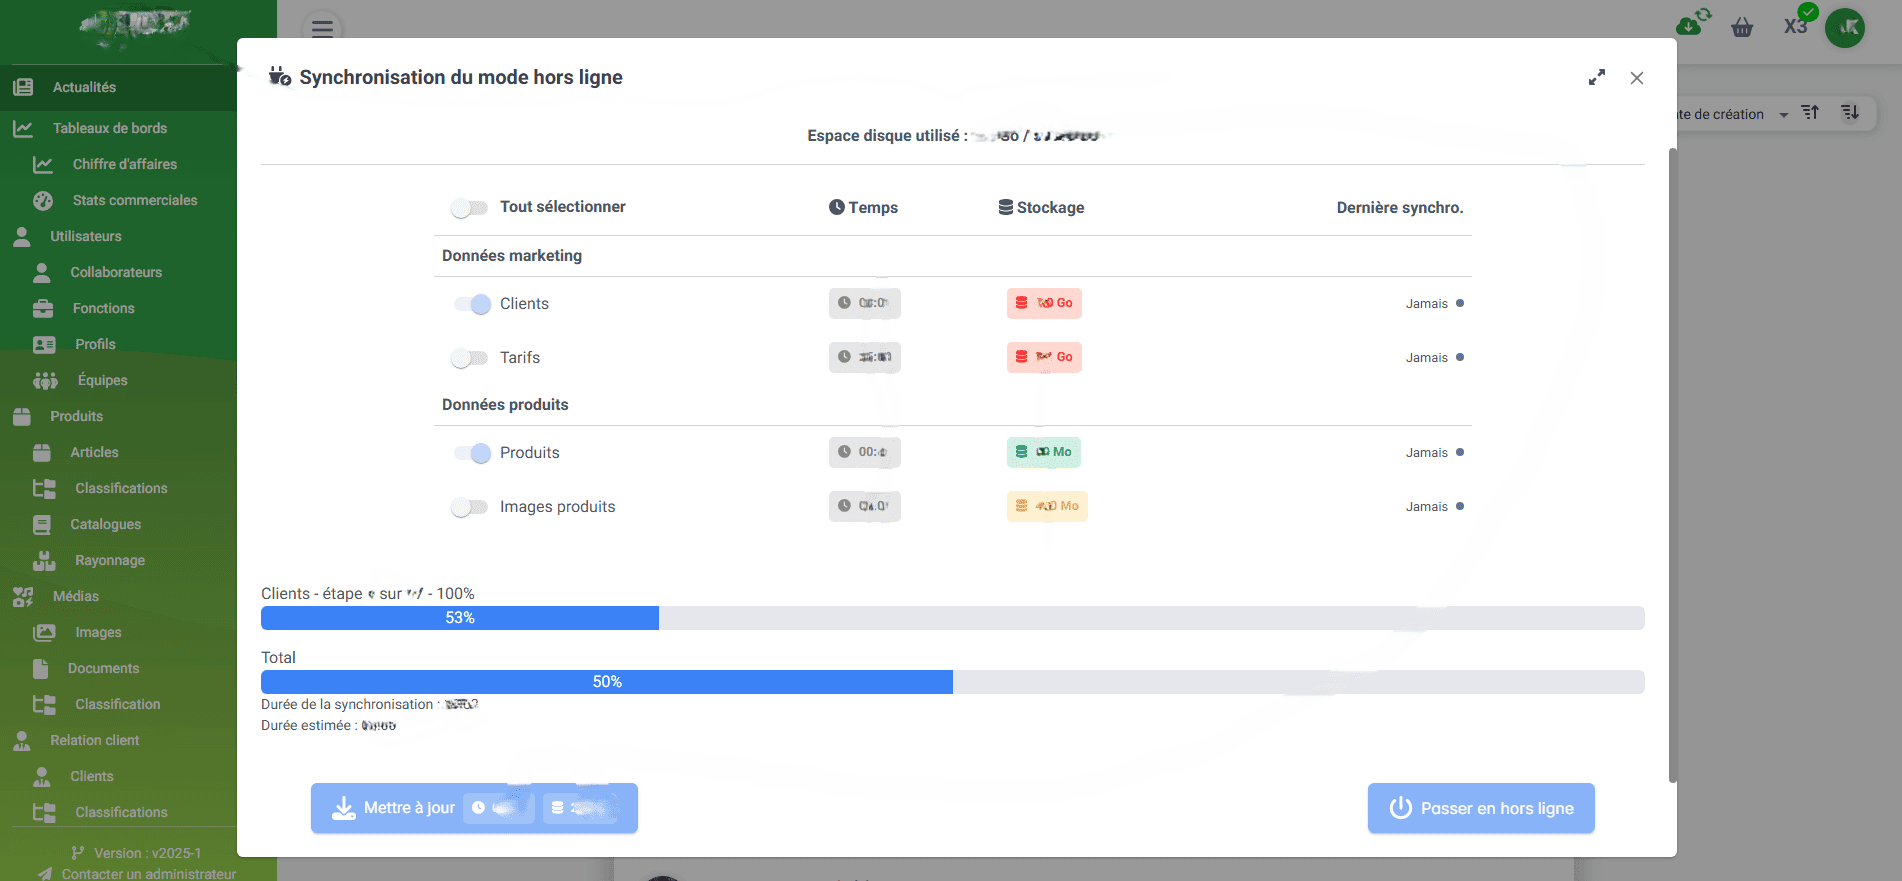Click the product Classifications tree icon
Screen dimensions: 1902x881
coord(44,488)
